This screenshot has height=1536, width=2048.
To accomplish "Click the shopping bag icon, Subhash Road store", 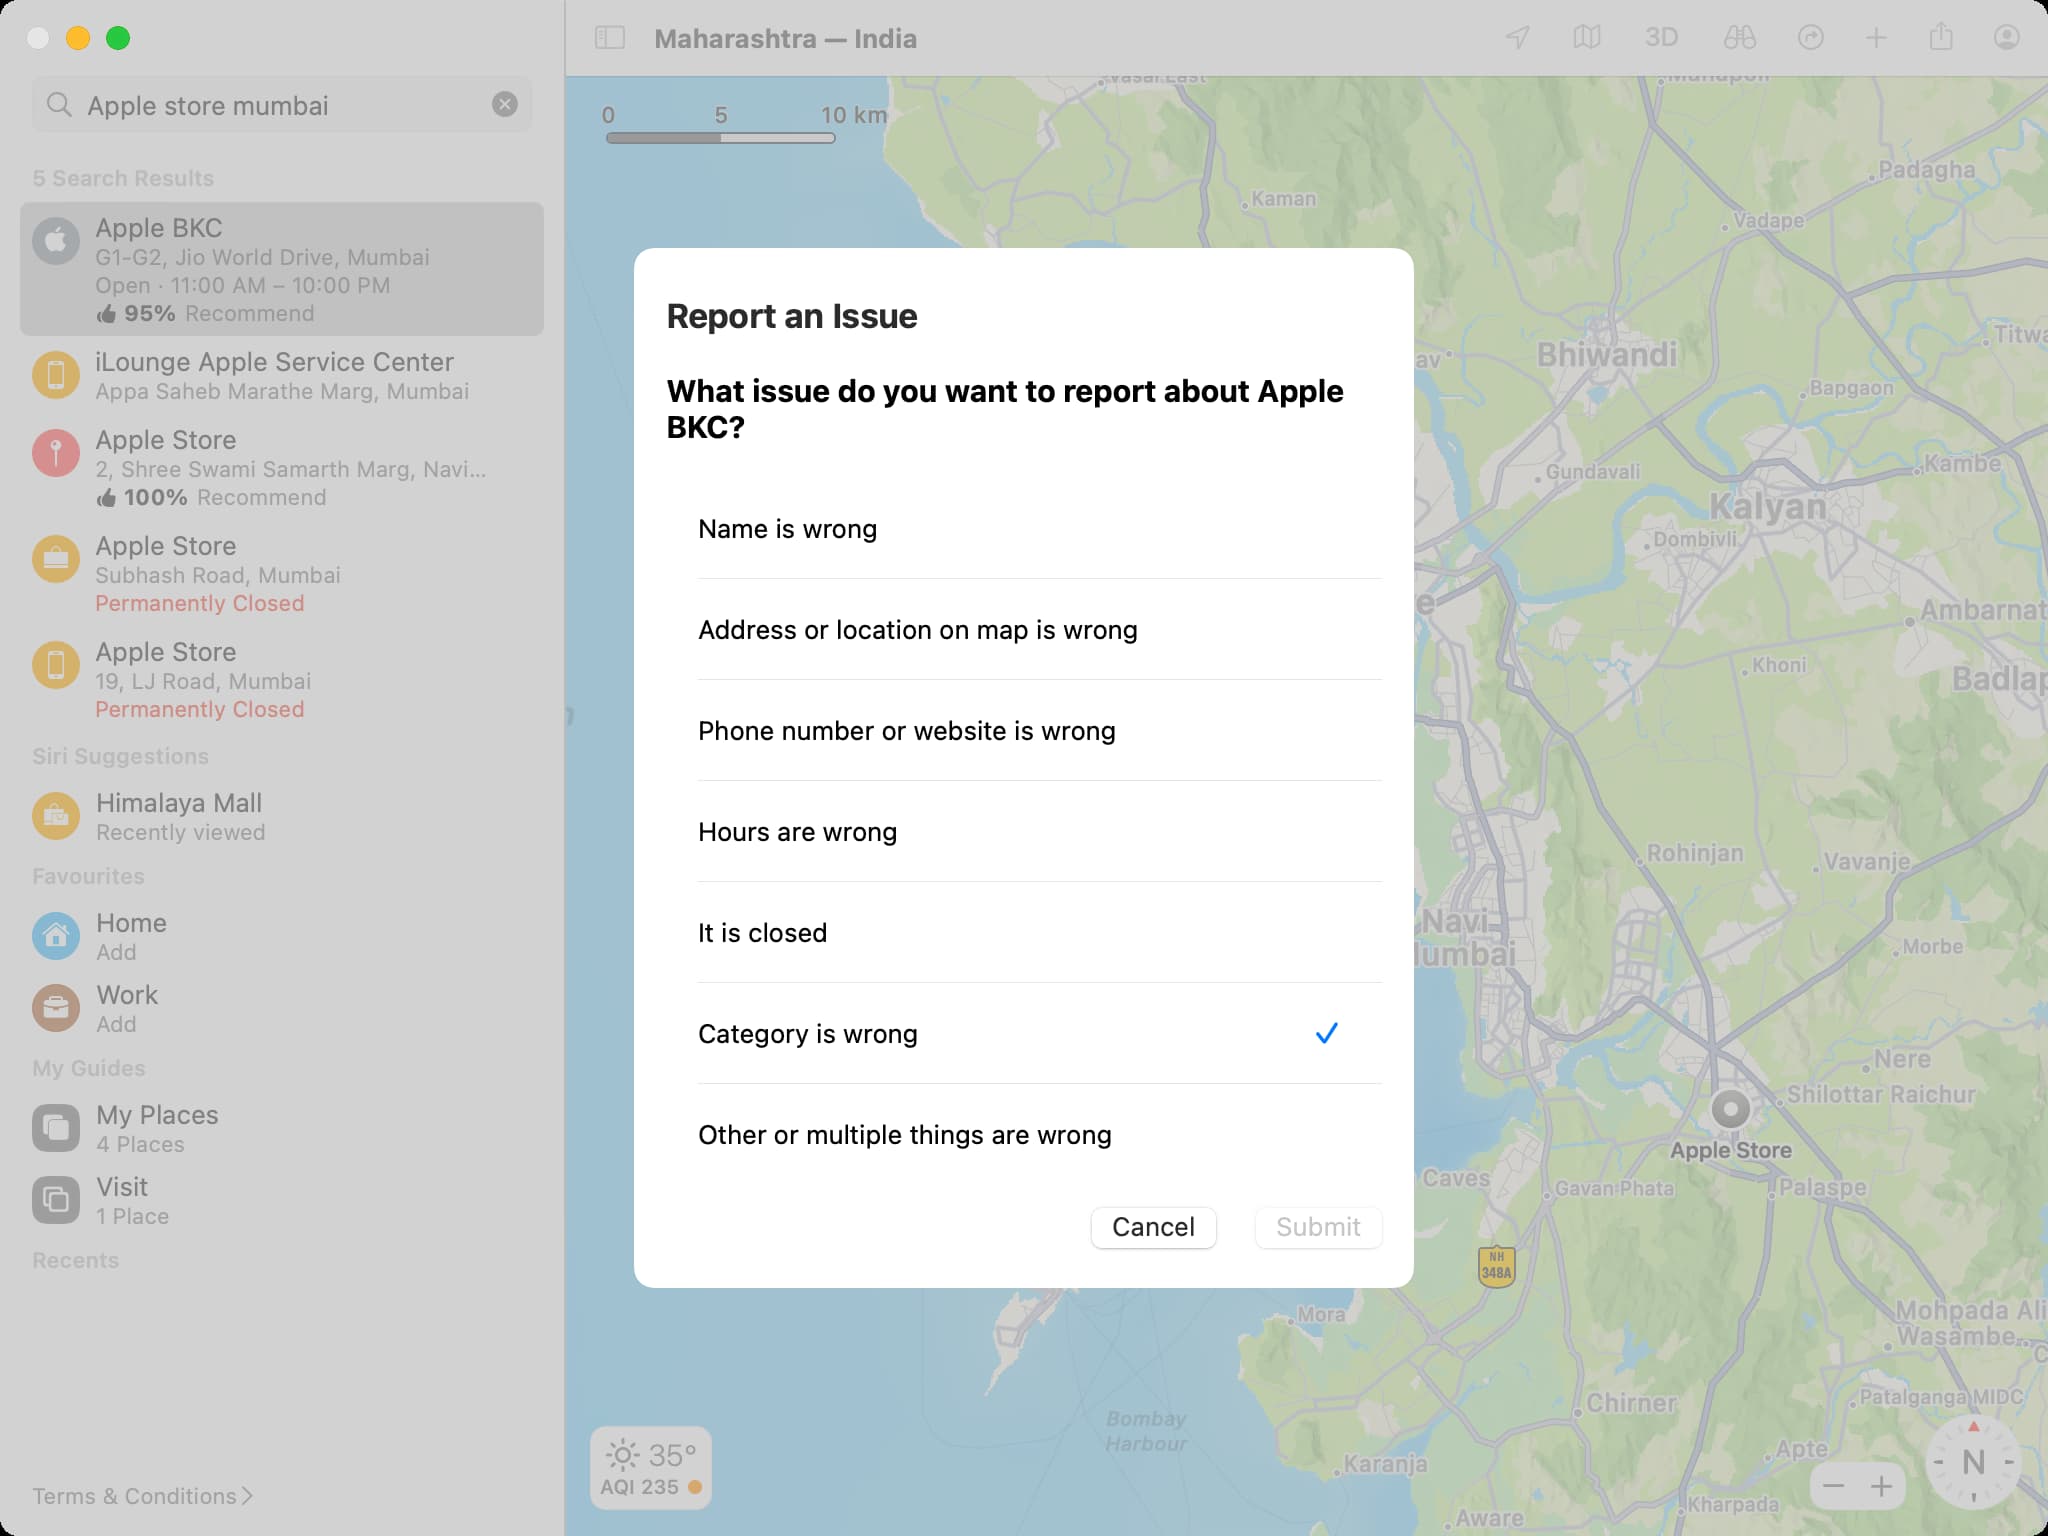I will click(x=56, y=559).
